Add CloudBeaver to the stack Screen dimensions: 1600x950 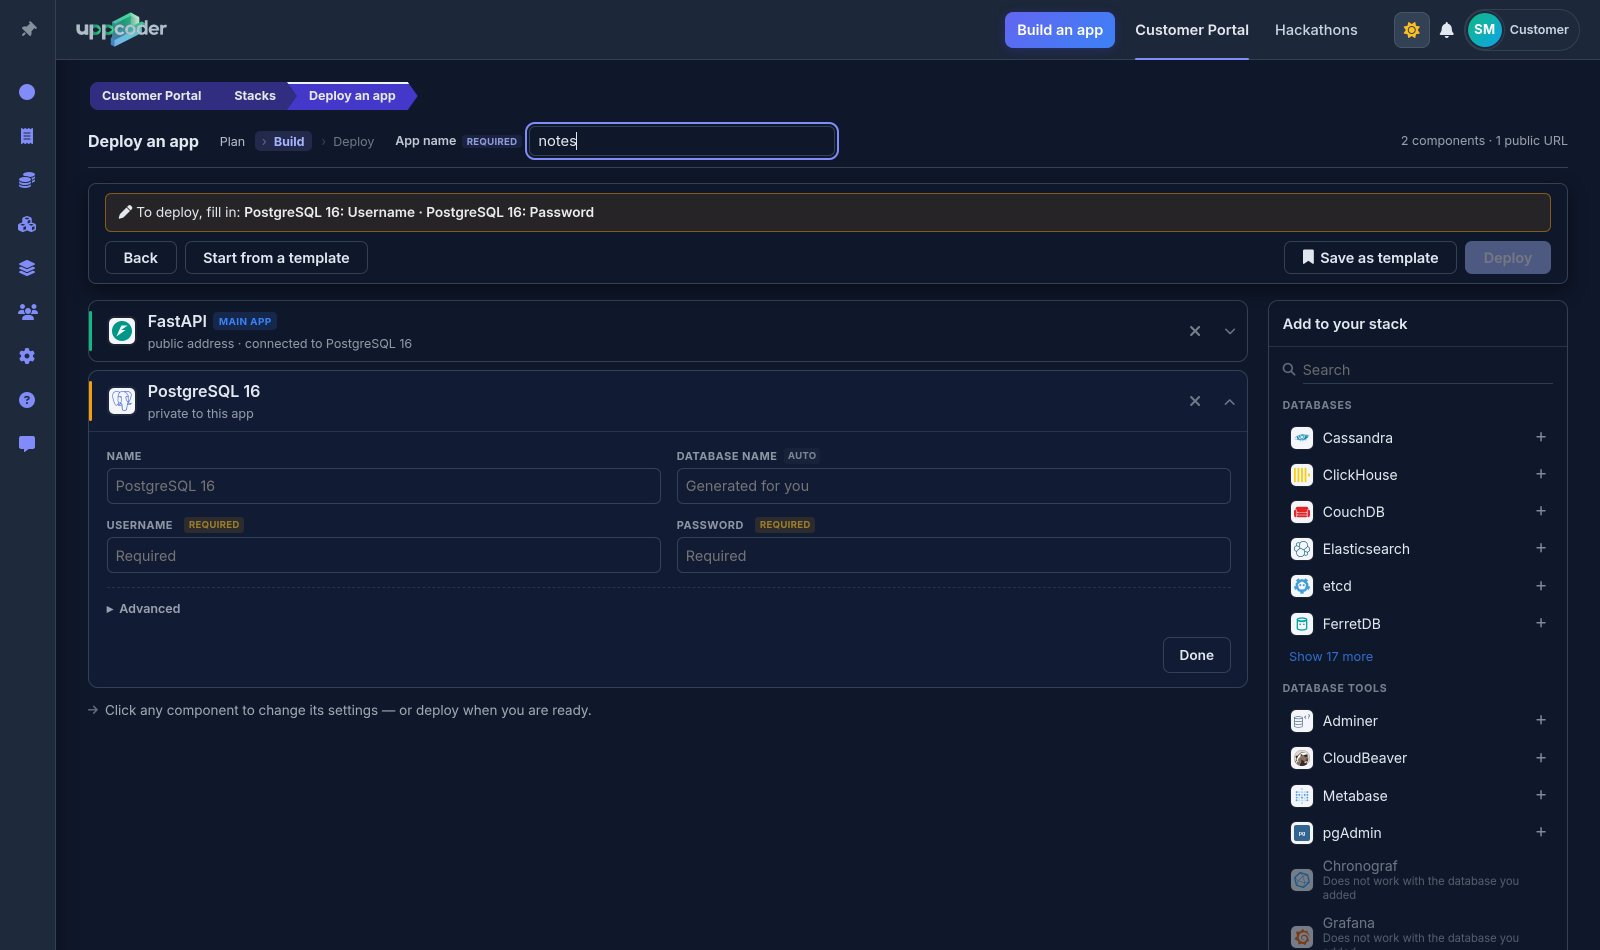[1541, 758]
